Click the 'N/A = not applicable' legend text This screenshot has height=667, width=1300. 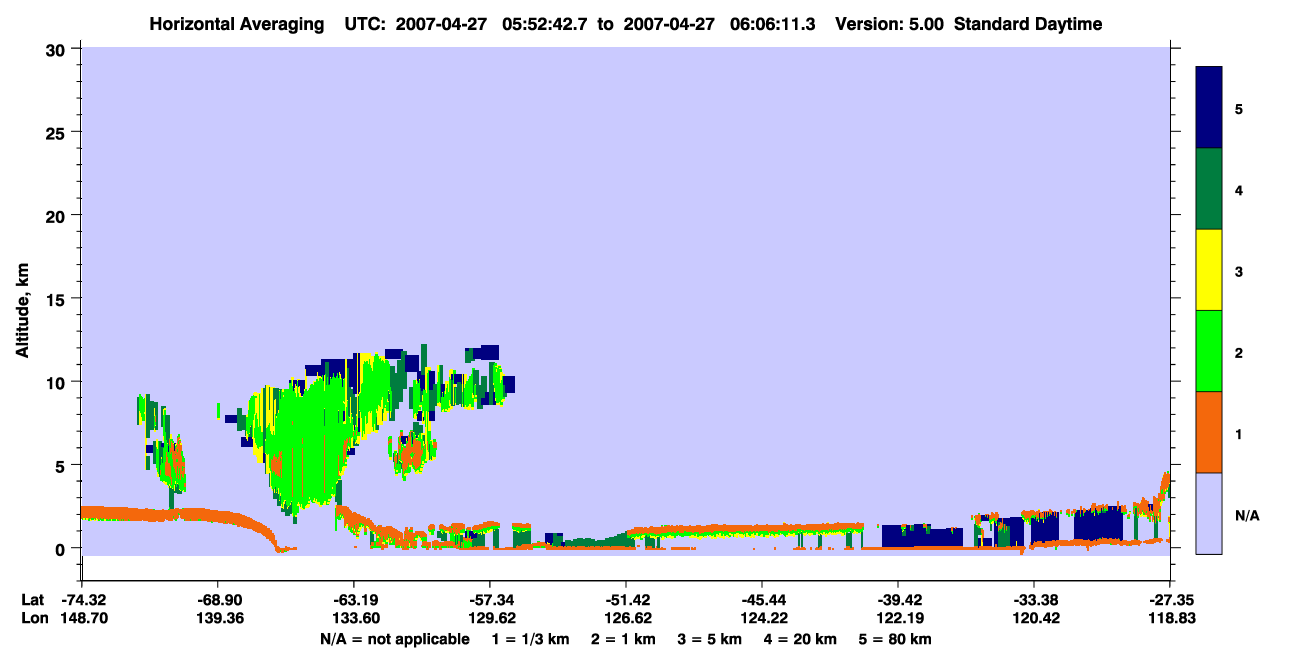[394, 639]
